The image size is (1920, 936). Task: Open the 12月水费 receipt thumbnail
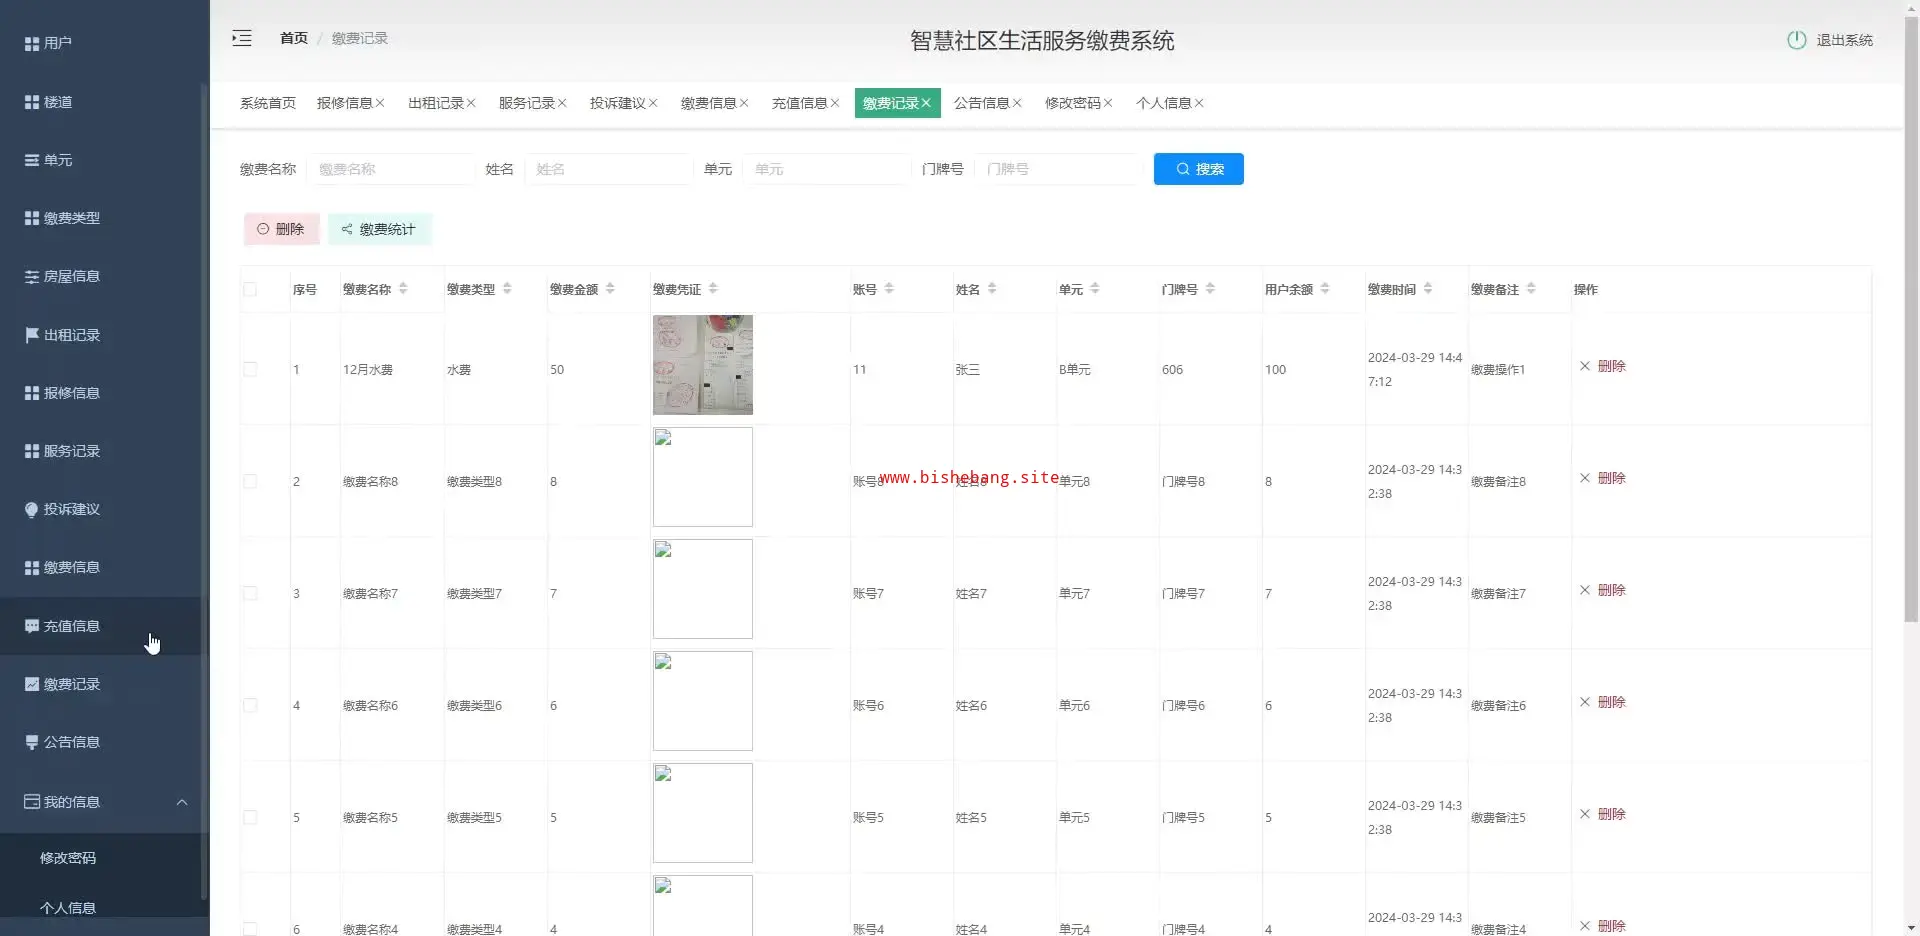click(702, 365)
